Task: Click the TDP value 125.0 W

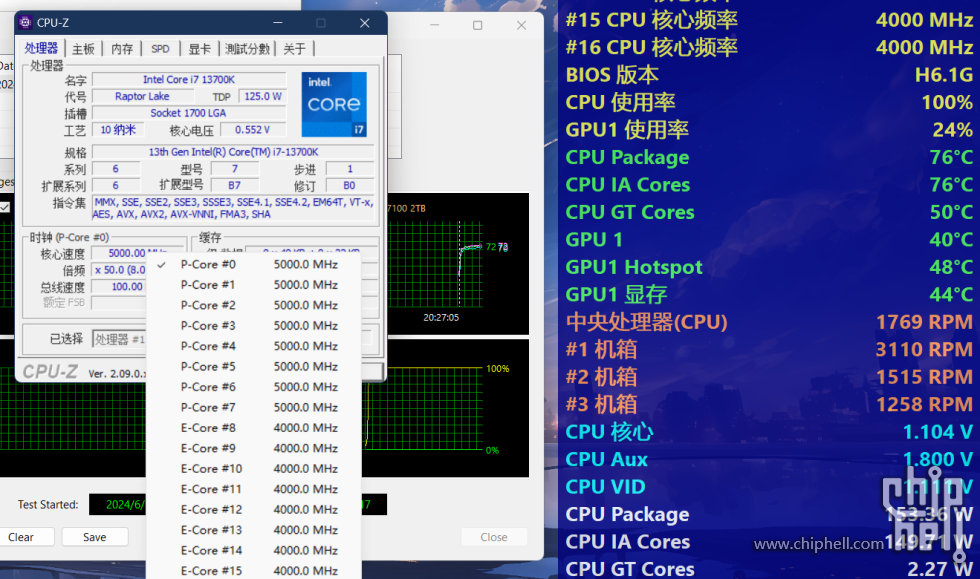Action: pos(262,96)
